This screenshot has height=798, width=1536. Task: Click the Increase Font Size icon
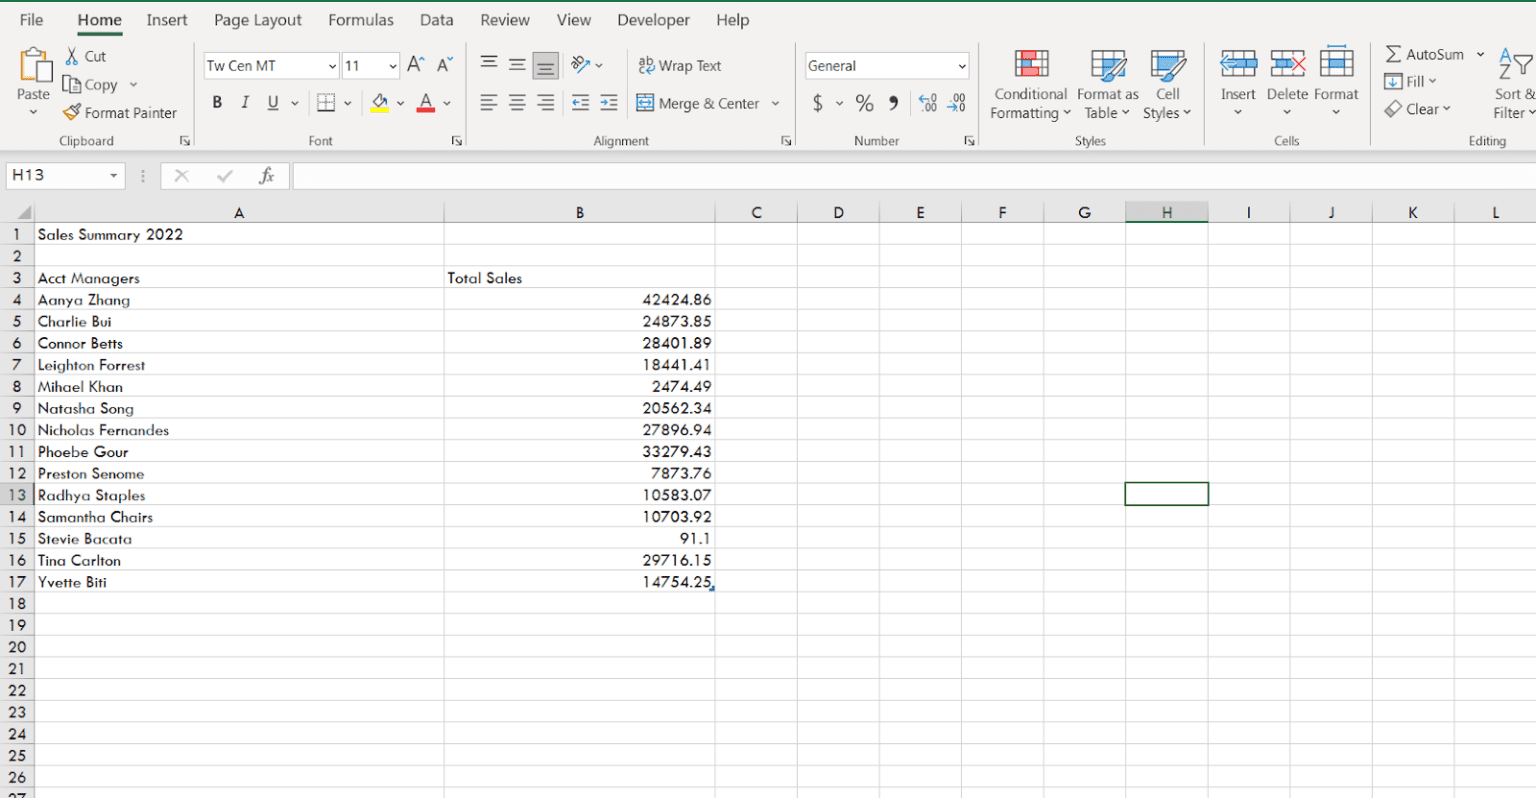pyautogui.click(x=416, y=65)
